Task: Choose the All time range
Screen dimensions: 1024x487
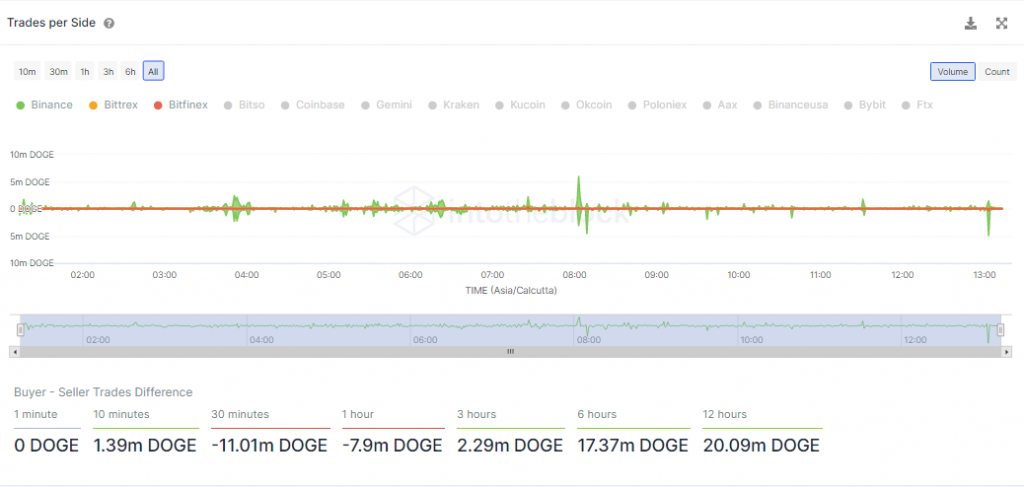Action: [153, 71]
